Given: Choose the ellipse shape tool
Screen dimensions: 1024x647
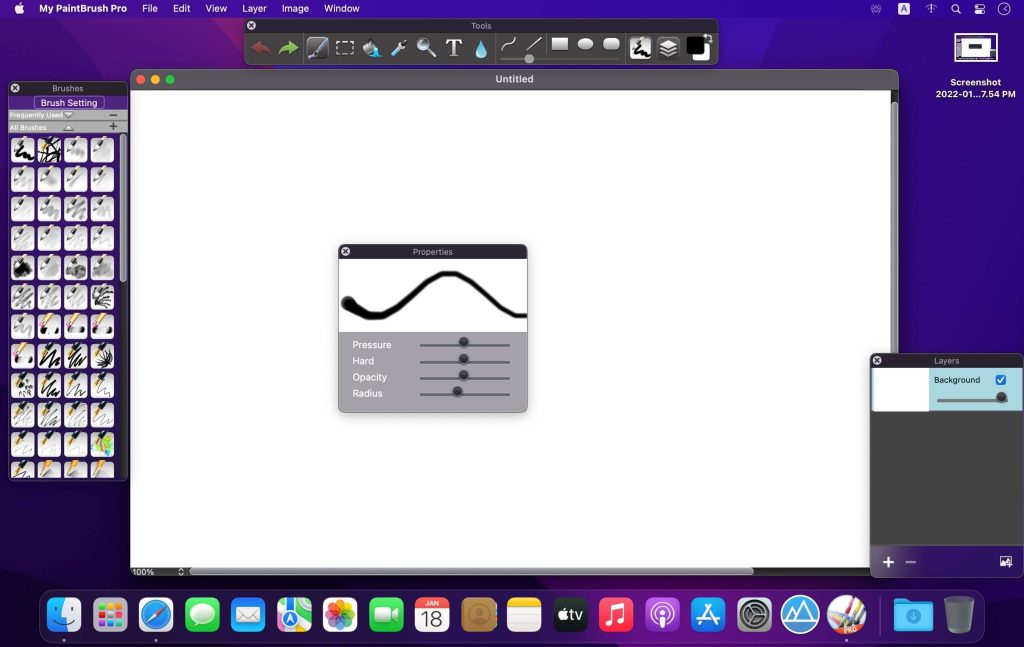Looking at the screenshot, I should click(584, 44).
